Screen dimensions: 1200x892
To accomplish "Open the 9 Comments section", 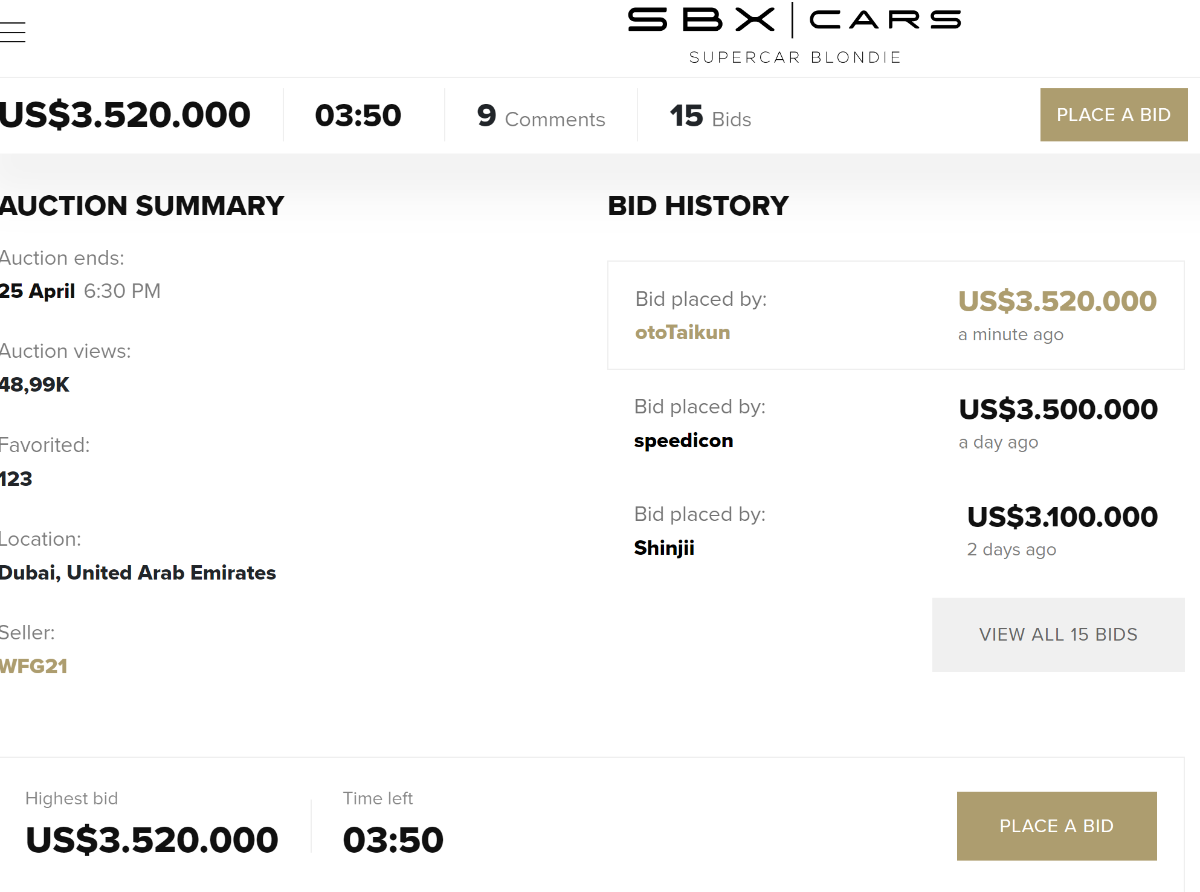I will 541,117.
